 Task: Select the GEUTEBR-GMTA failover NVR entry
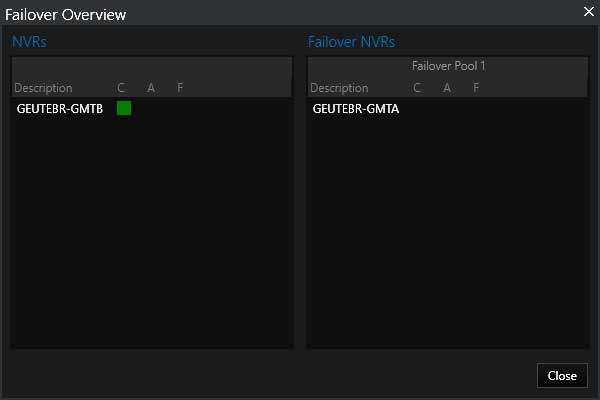point(355,109)
